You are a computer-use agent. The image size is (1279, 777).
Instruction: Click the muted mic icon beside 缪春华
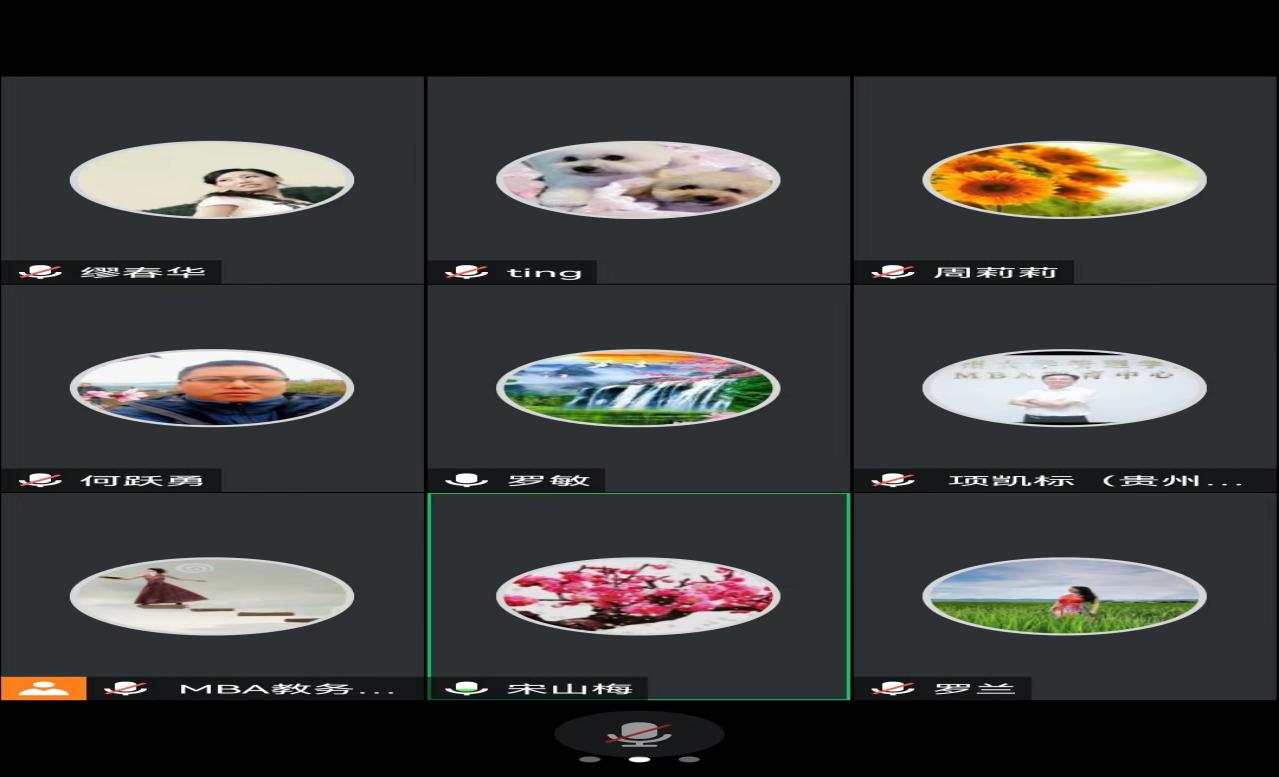point(40,272)
